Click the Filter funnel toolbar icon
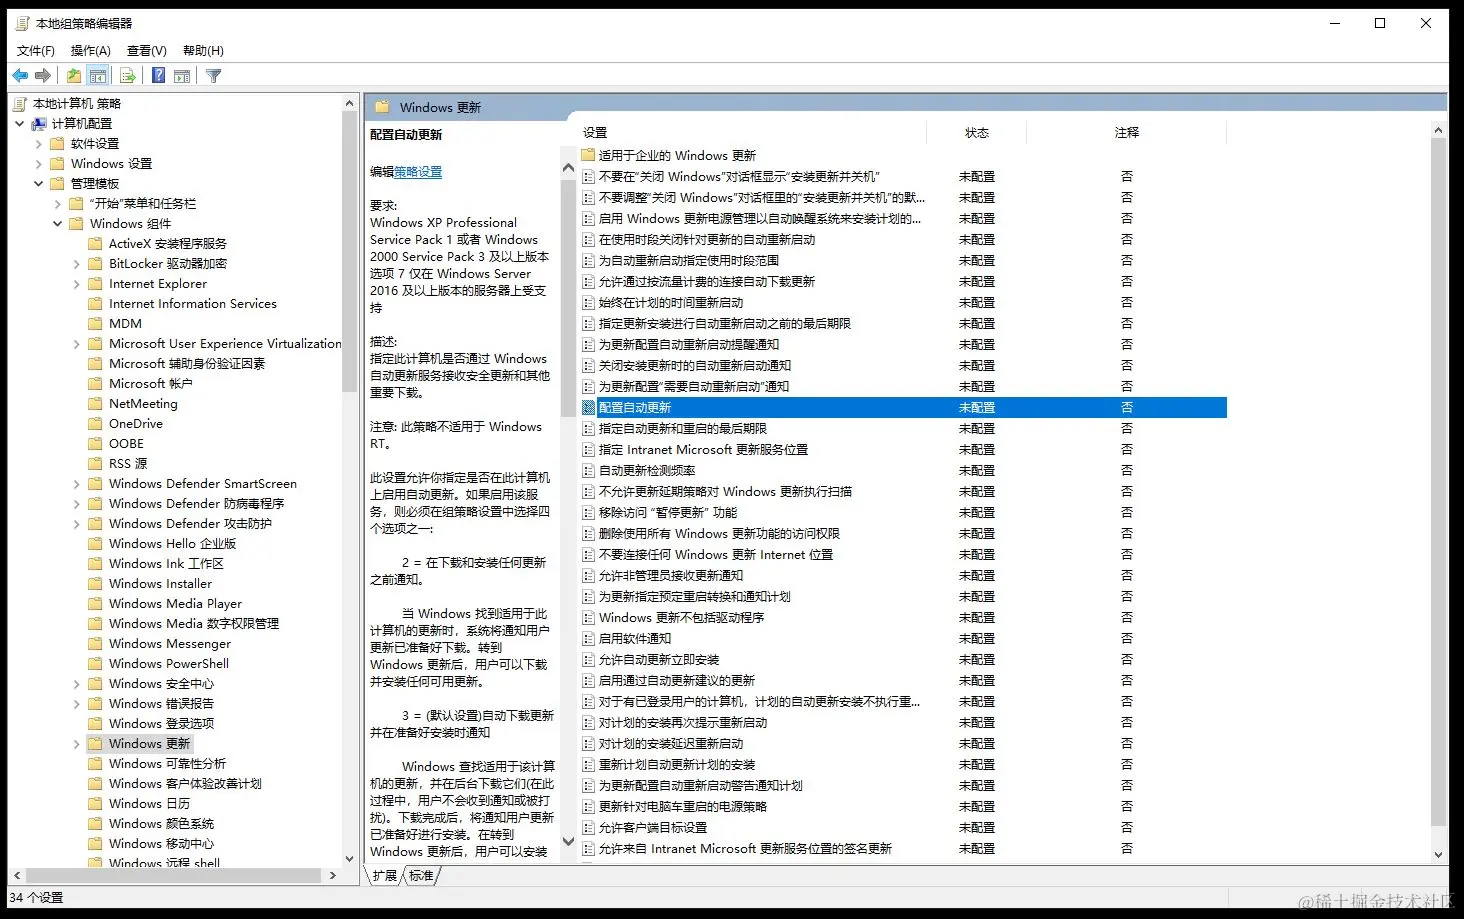 point(213,76)
